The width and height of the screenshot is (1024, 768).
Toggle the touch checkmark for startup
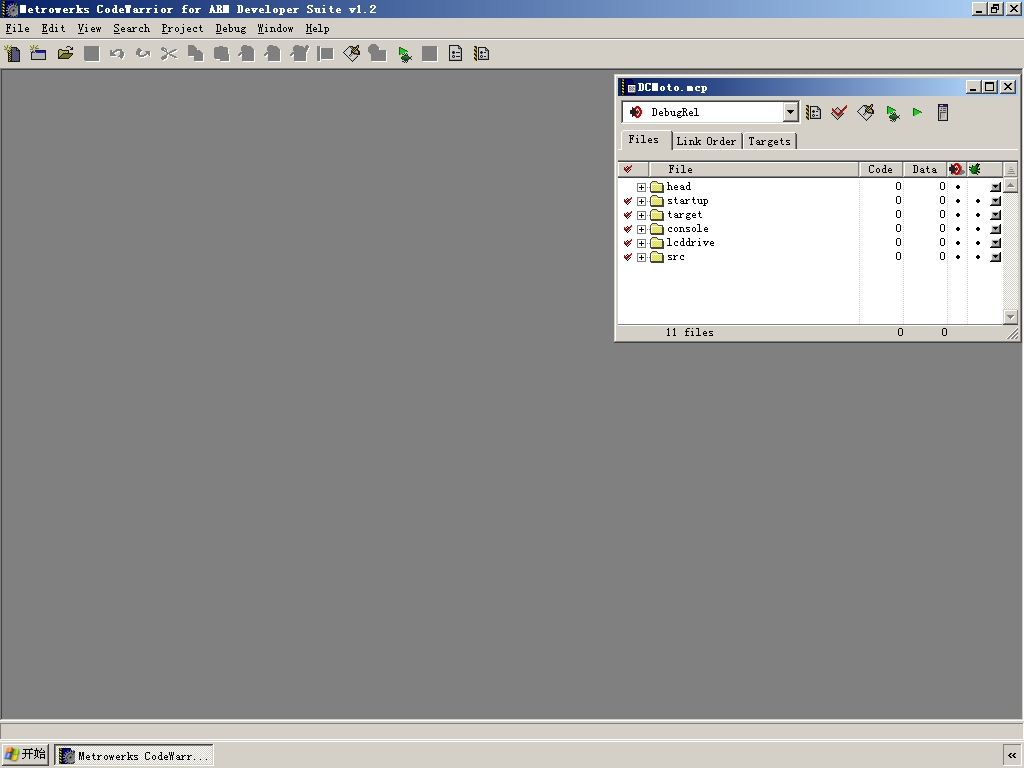(628, 201)
